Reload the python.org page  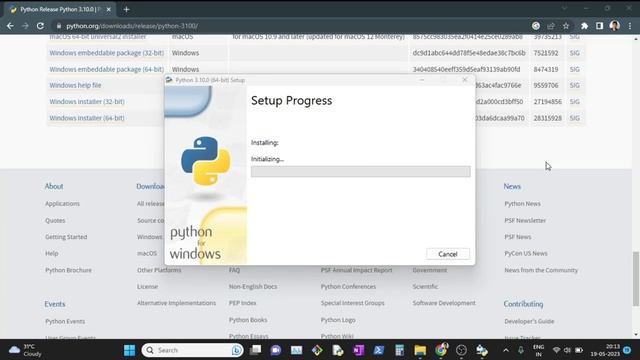(x=40, y=26)
